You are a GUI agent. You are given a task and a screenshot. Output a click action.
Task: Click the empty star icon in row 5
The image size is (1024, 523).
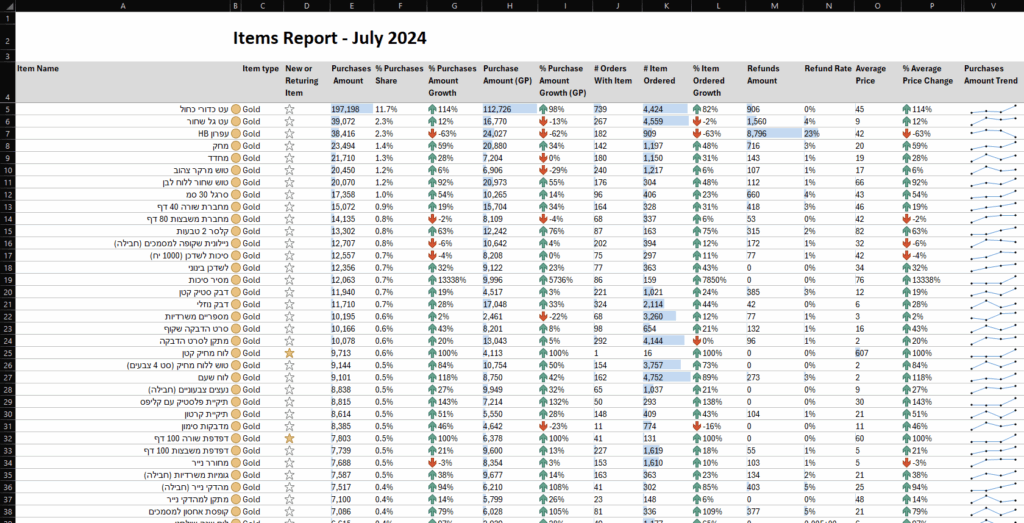[x=290, y=109]
